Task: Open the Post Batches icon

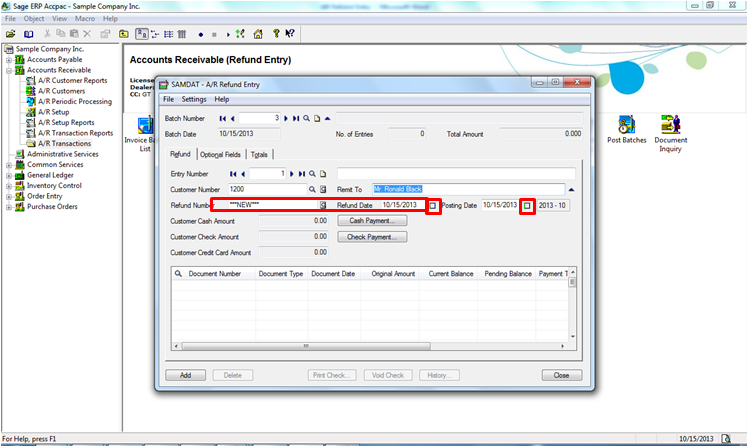Action: tap(626, 130)
